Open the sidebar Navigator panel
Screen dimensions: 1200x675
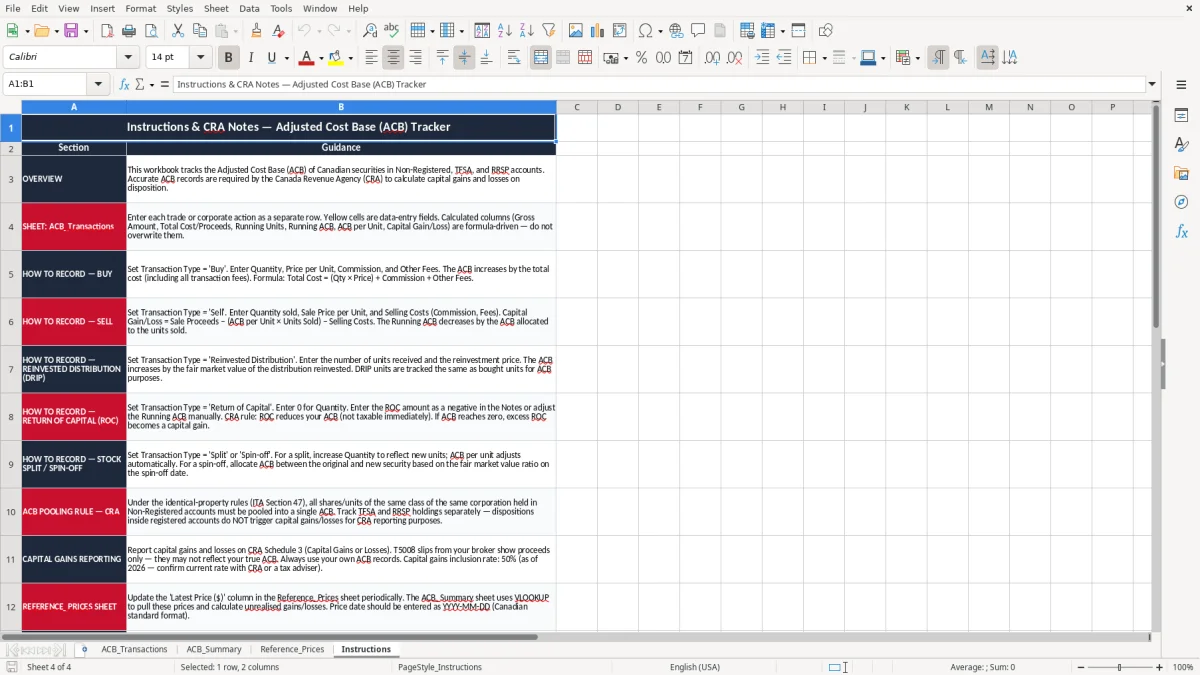tap(1181, 203)
